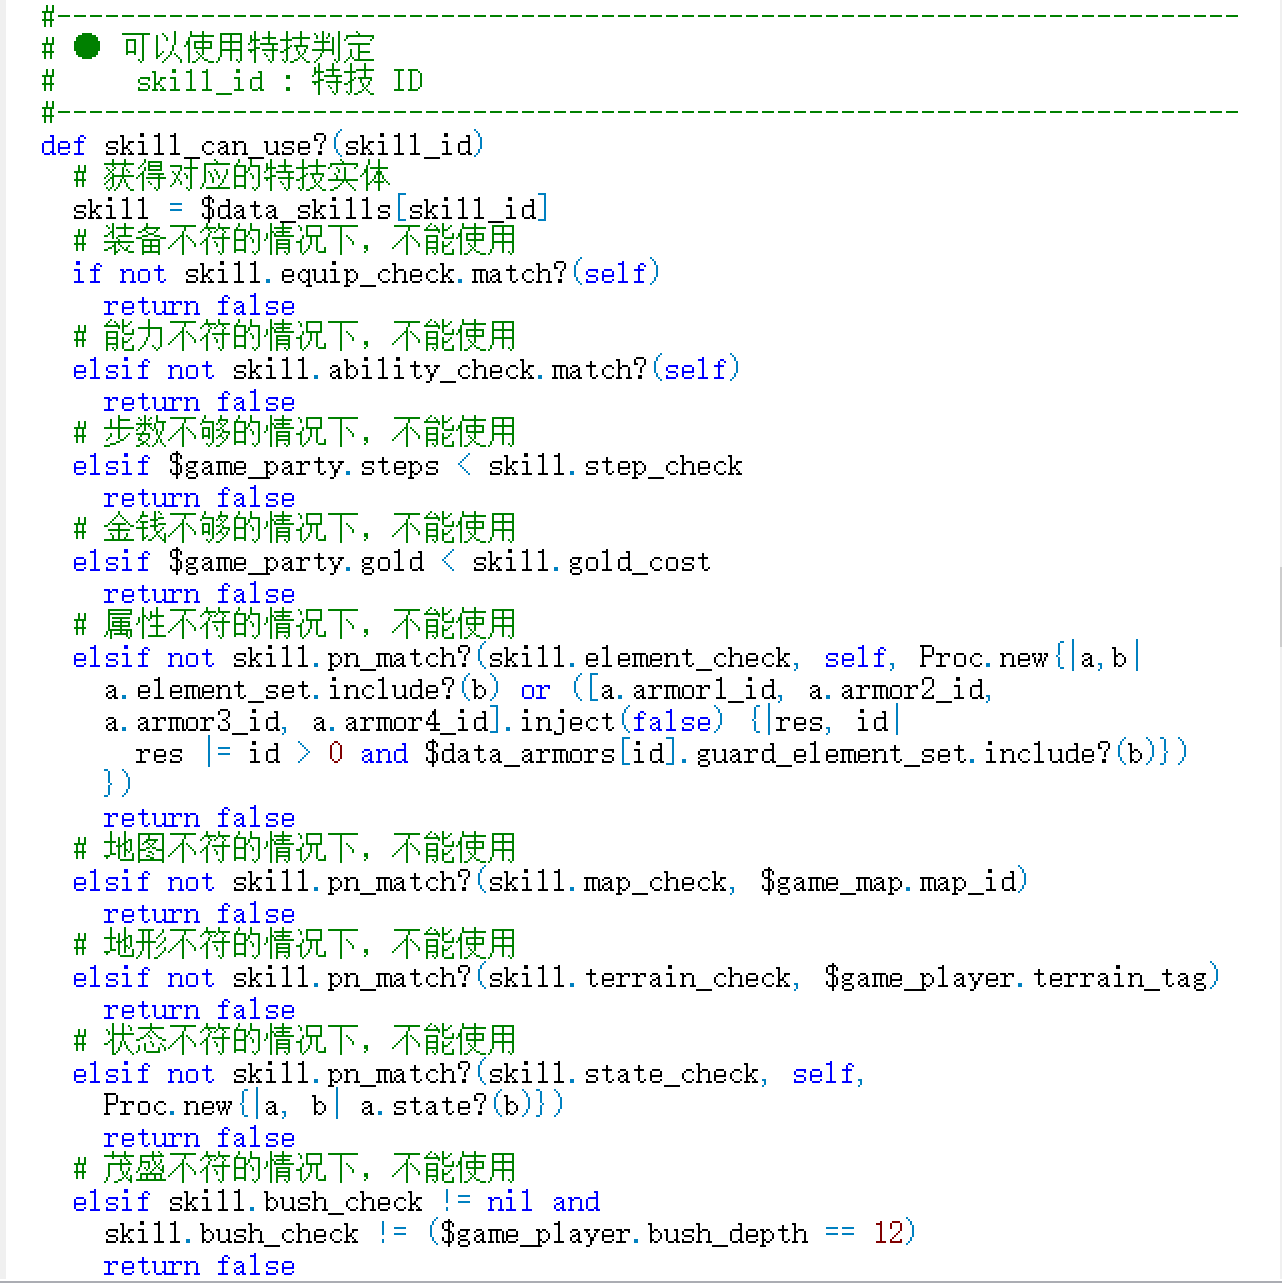The height and width of the screenshot is (1283, 1282).
Task: Click the comment "skill_id : 特技 ID"
Action: (280, 80)
